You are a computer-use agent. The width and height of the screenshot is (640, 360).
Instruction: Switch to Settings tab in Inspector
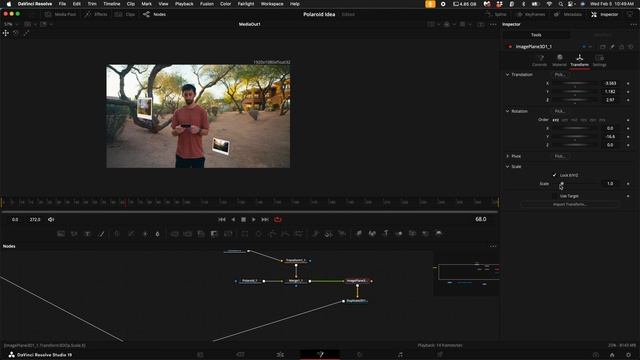pos(599,60)
